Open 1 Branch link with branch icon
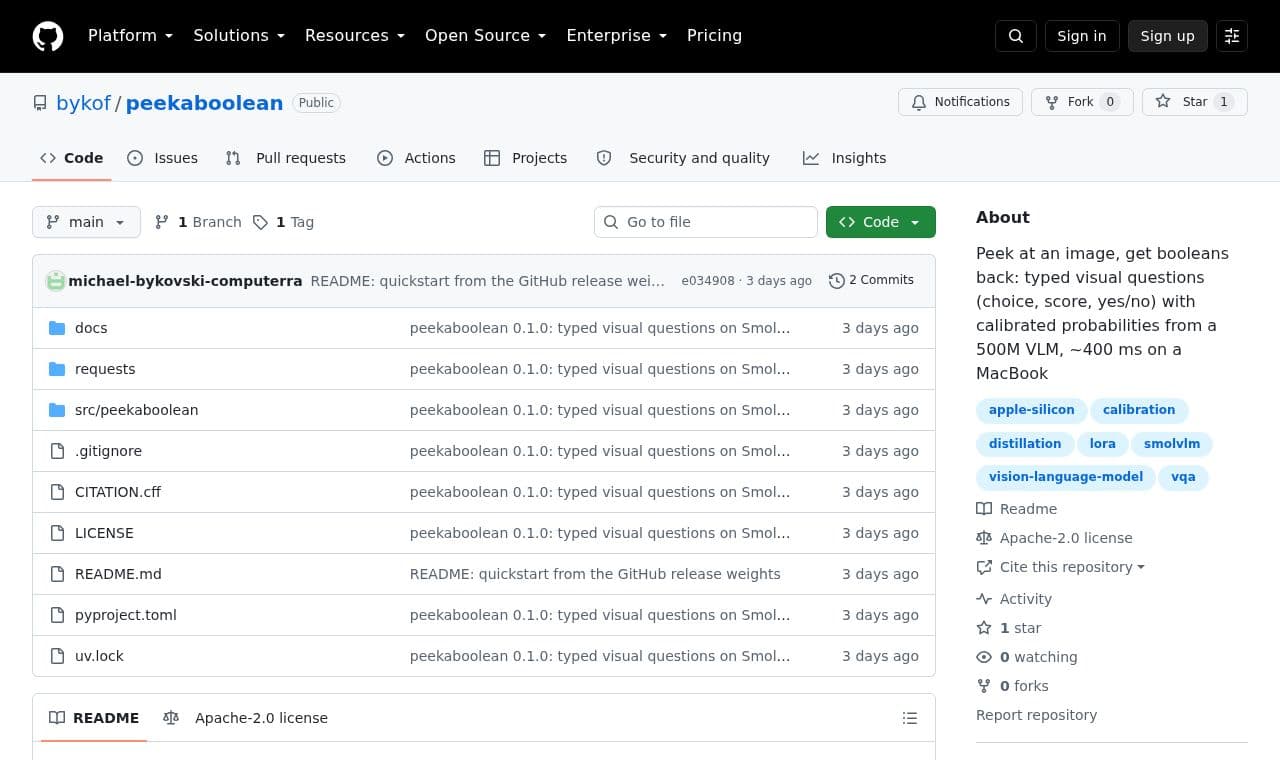This screenshot has width=1280, height=760. [198, 222]
